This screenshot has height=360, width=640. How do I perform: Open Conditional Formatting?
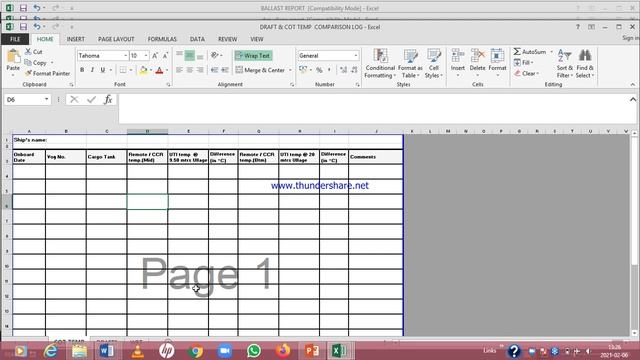(380, 64)
